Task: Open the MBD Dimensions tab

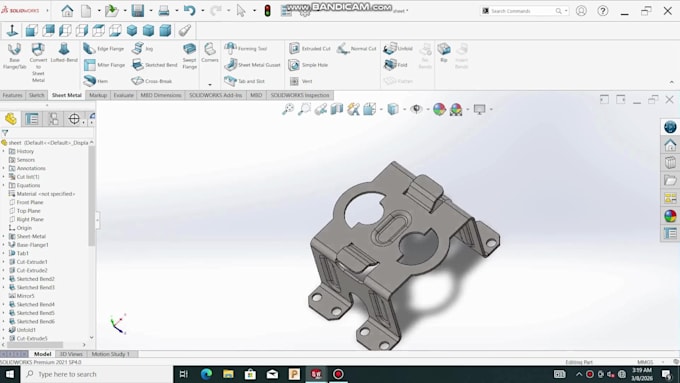Action: tap(160, 95)
